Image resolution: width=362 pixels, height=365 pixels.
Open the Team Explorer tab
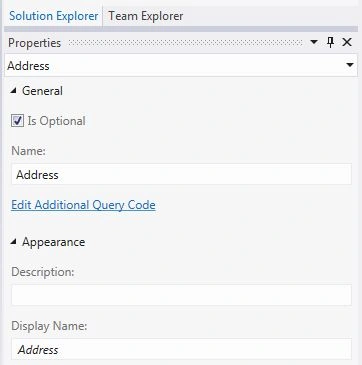point(146,16)
